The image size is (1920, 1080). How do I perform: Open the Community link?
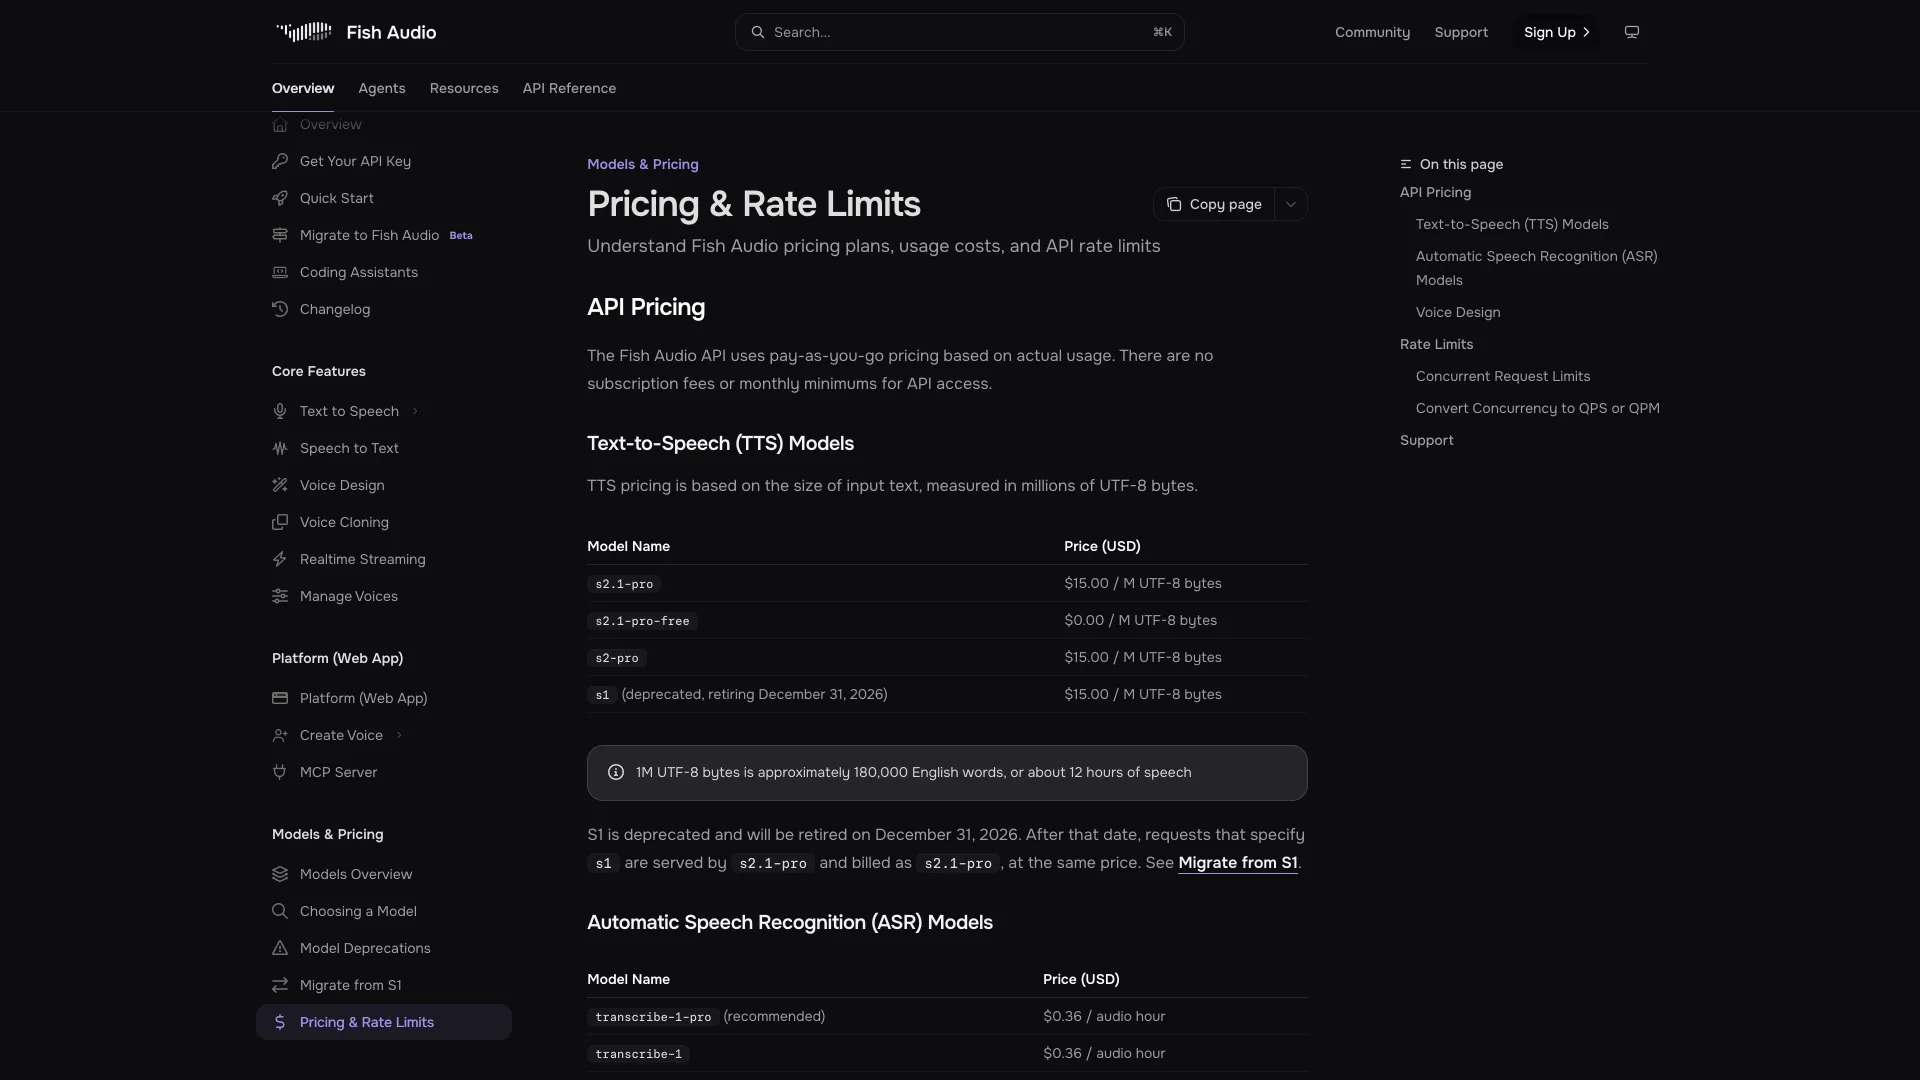pyautogui.click(x=1372, y=32)
